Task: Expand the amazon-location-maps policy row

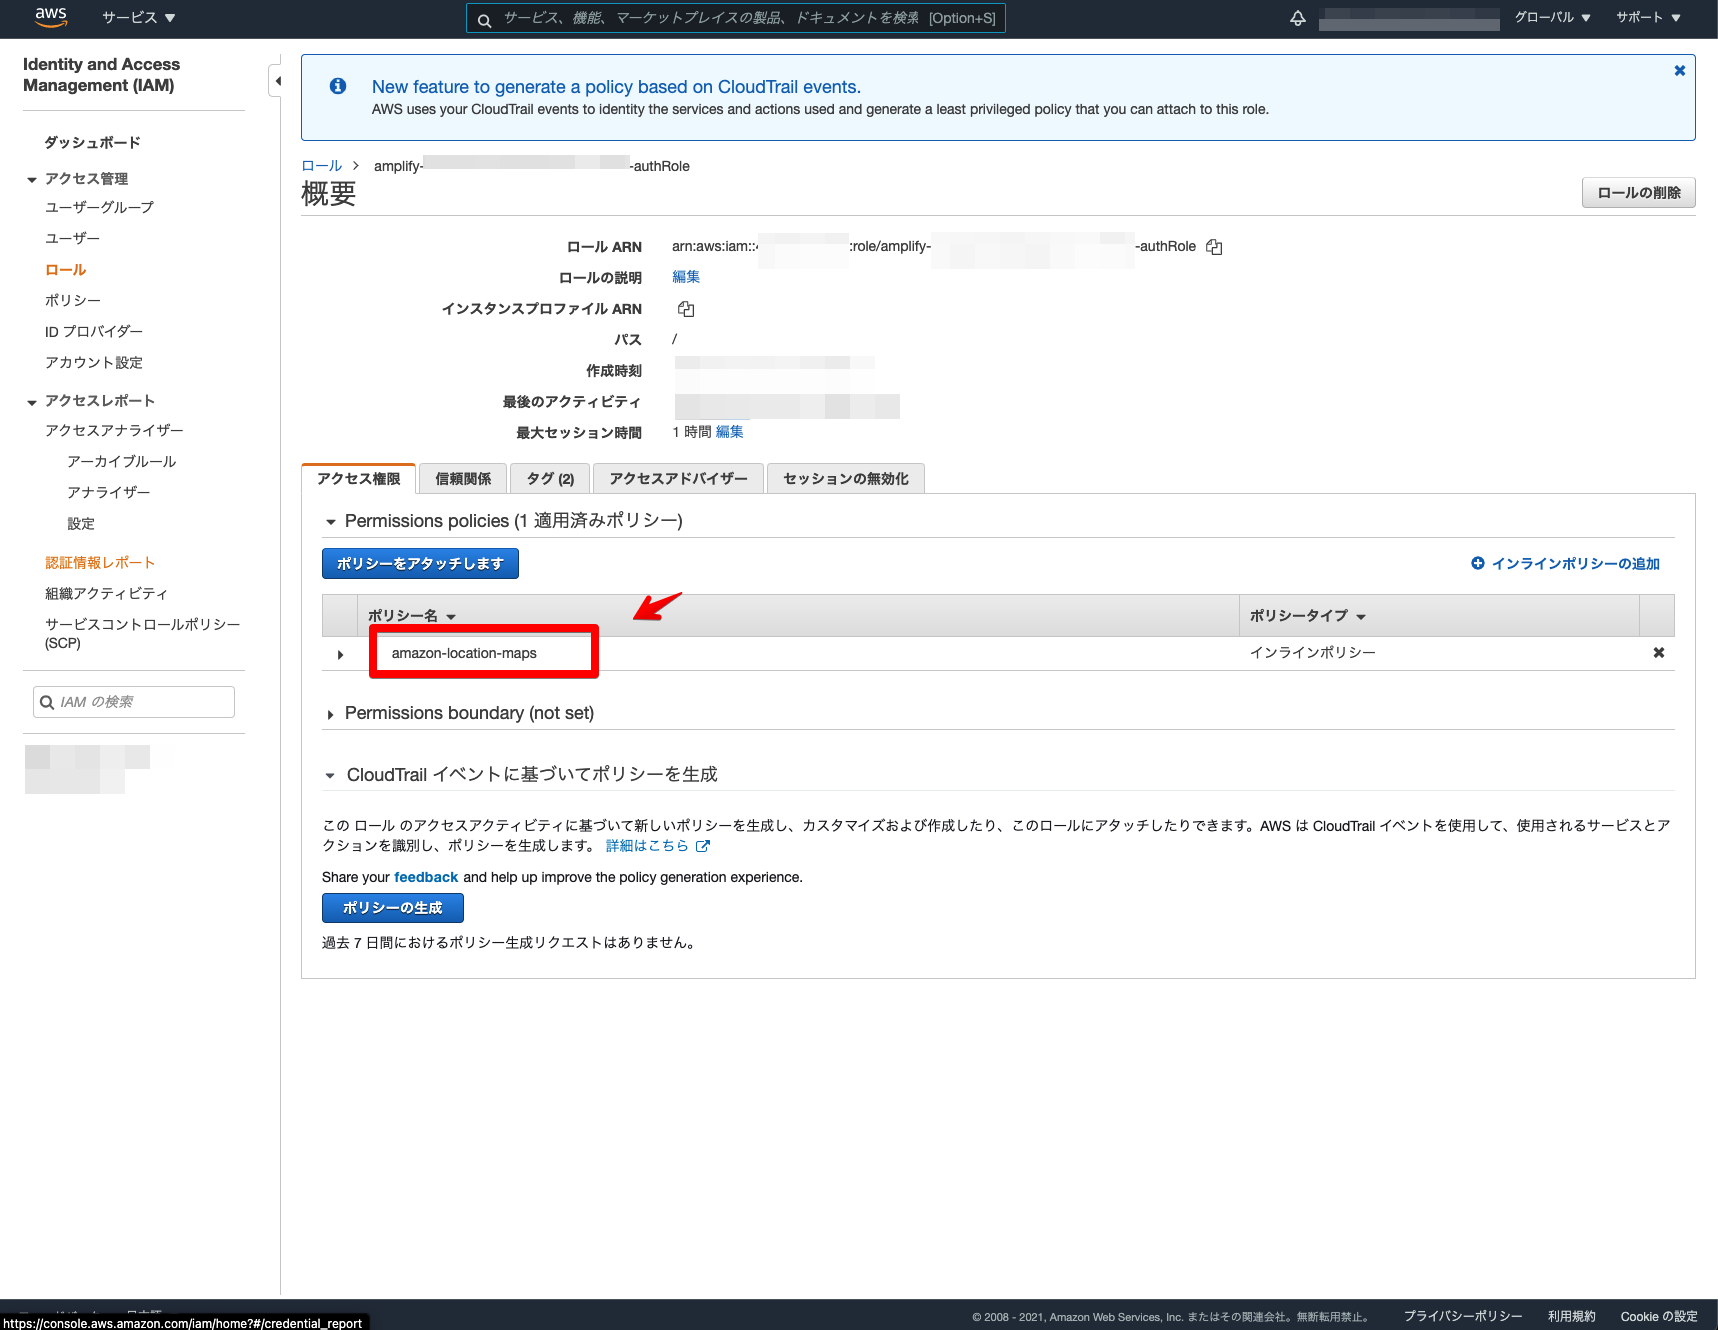Action: pyautogui.click(x=340, y=653)
